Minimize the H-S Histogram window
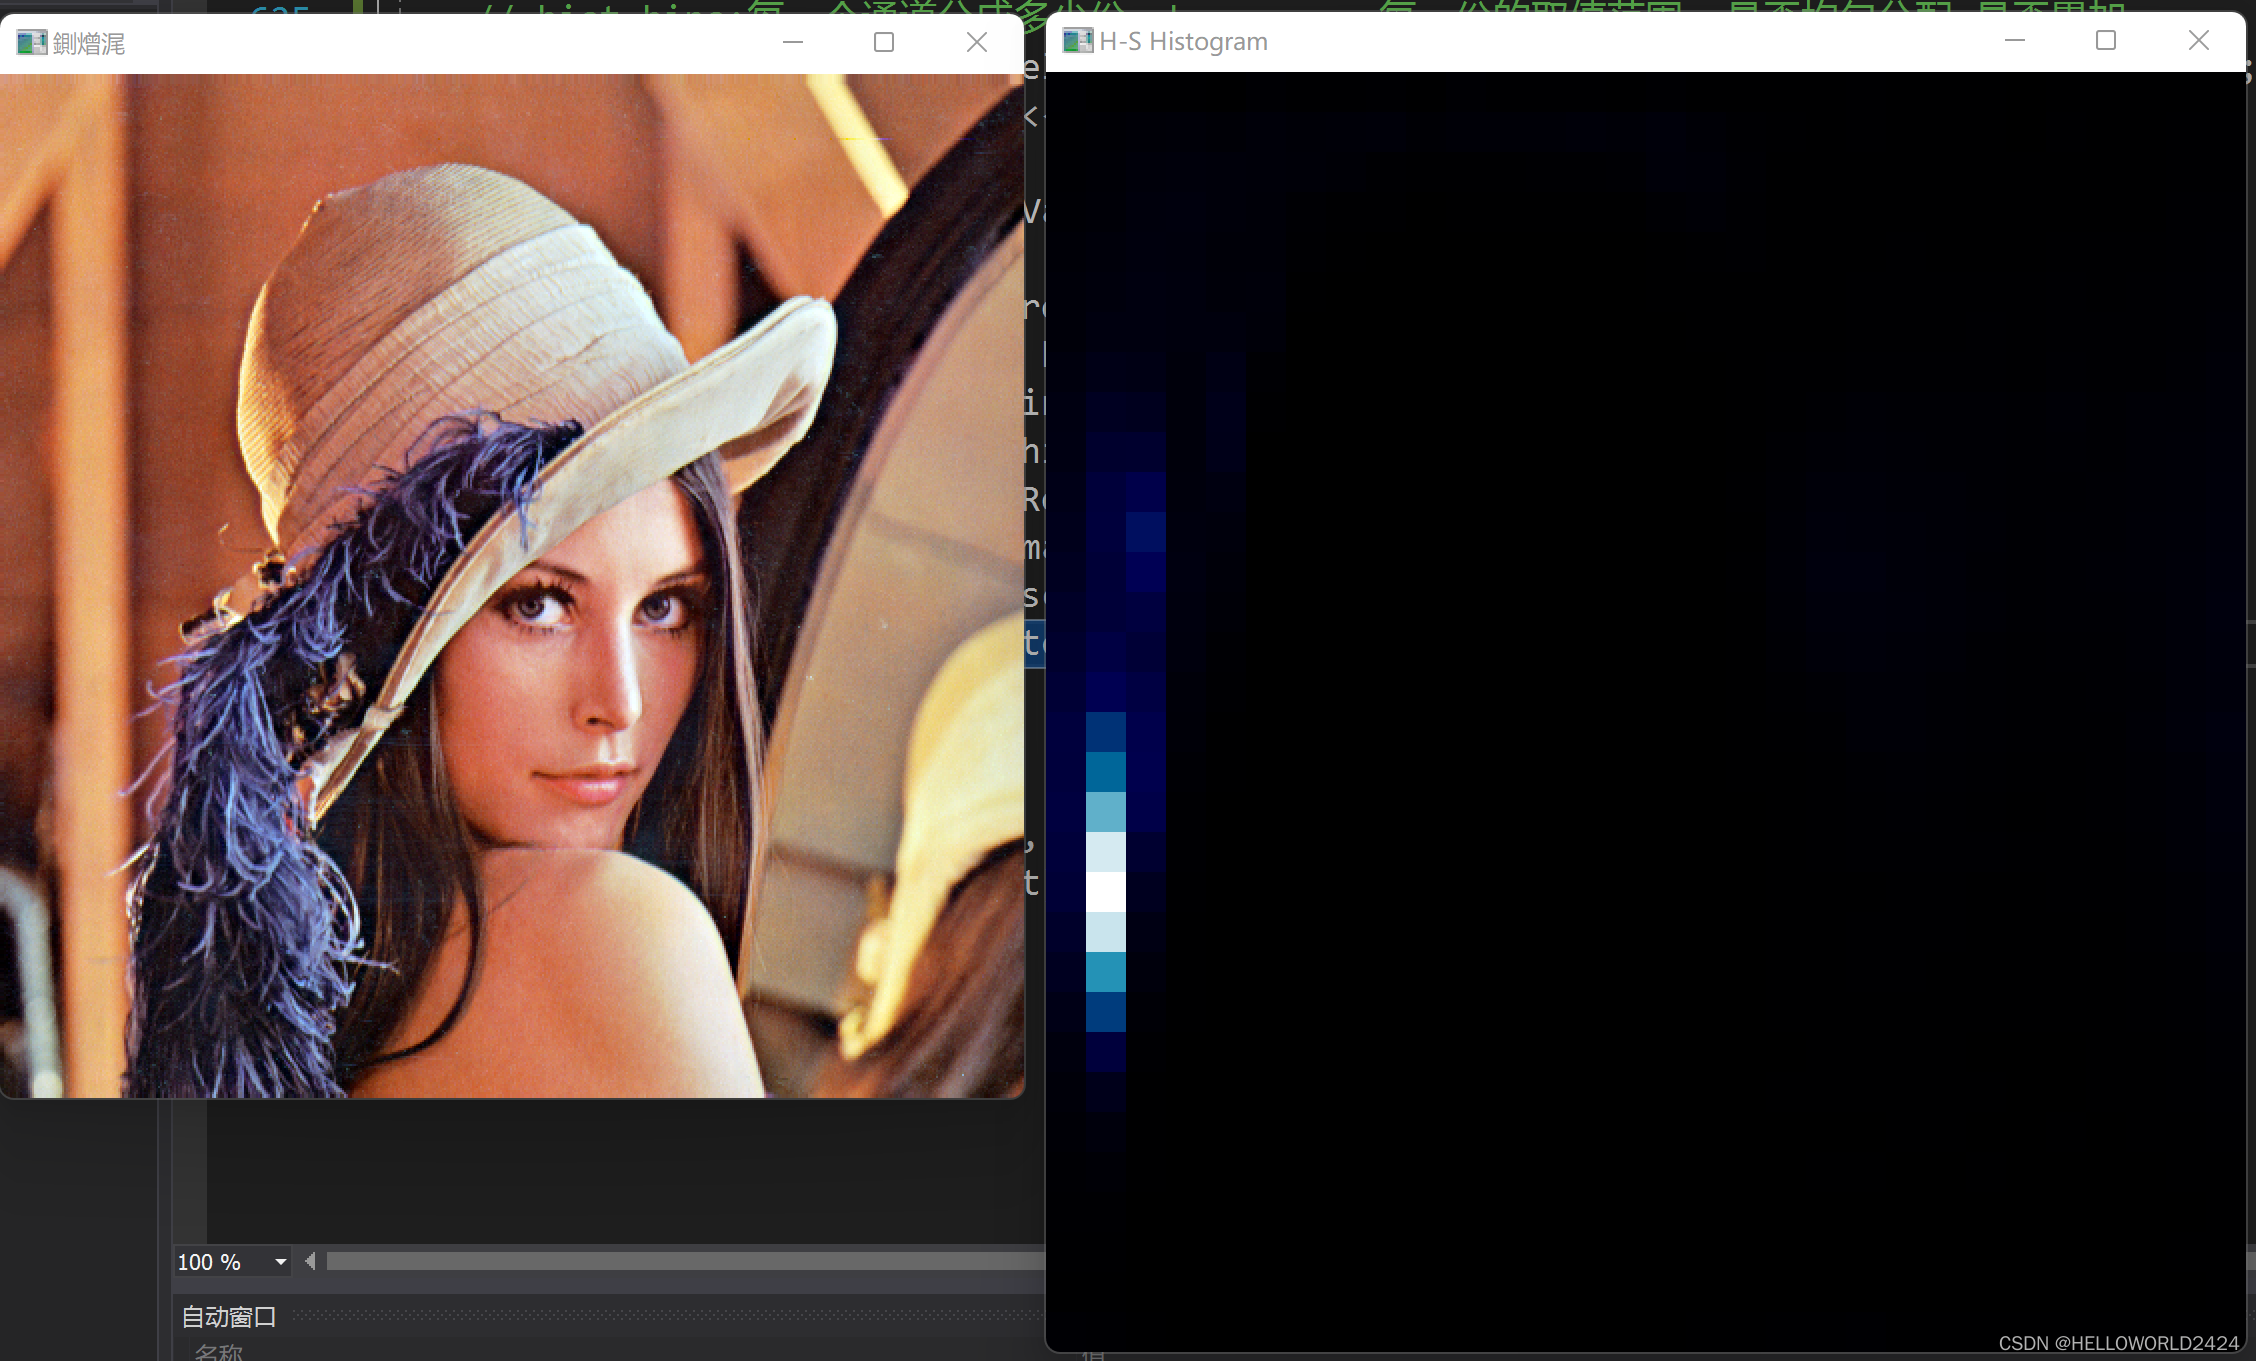 2015,41
